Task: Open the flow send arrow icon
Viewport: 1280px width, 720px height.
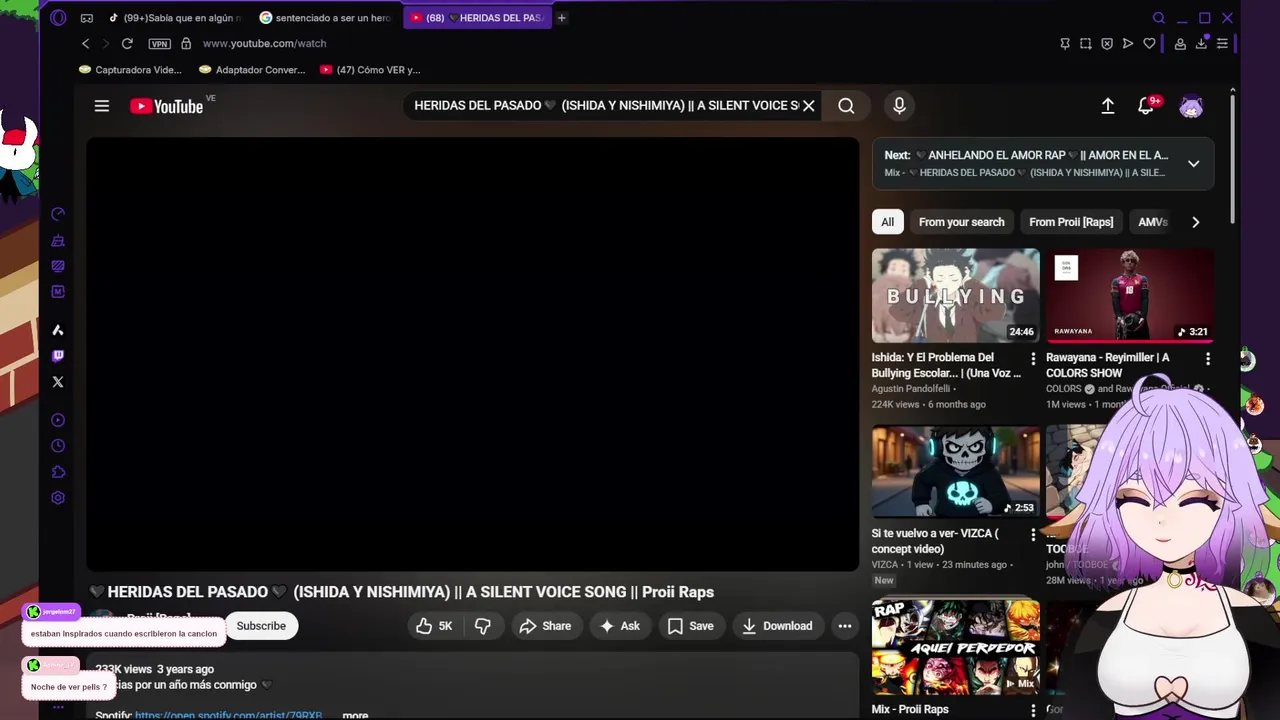Action: 1128,44
